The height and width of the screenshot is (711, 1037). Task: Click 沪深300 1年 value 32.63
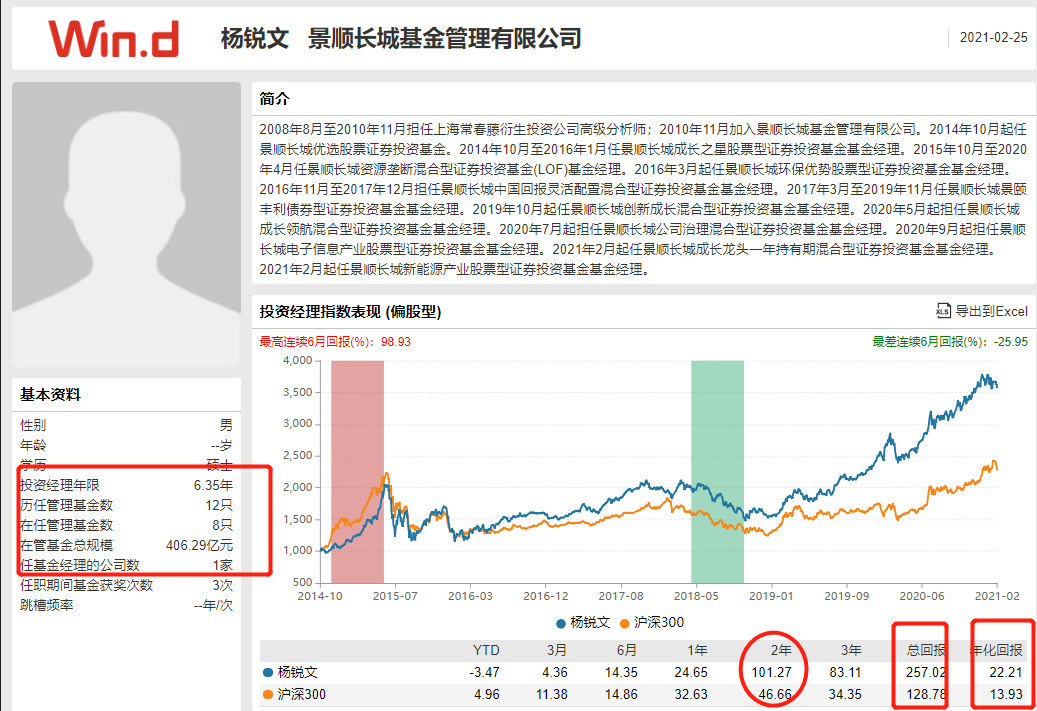point(691,694)
